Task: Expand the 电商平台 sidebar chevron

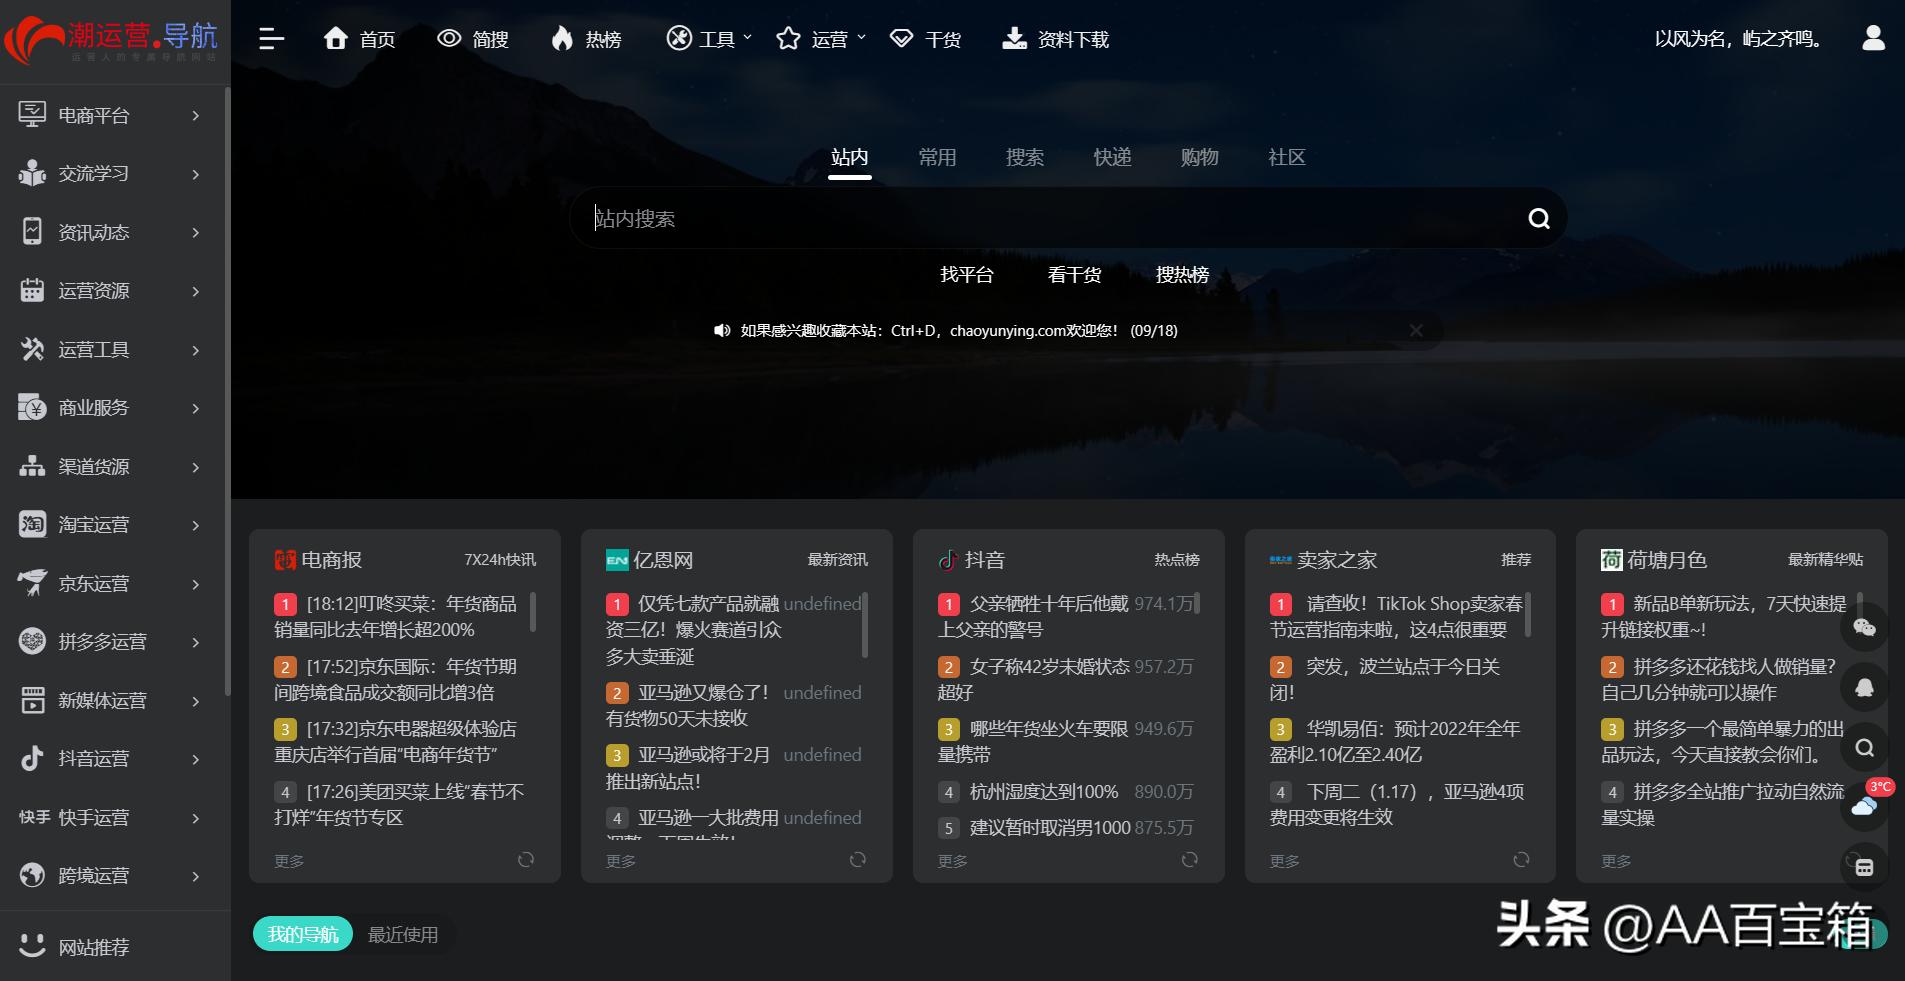Action: coord(196,115)
